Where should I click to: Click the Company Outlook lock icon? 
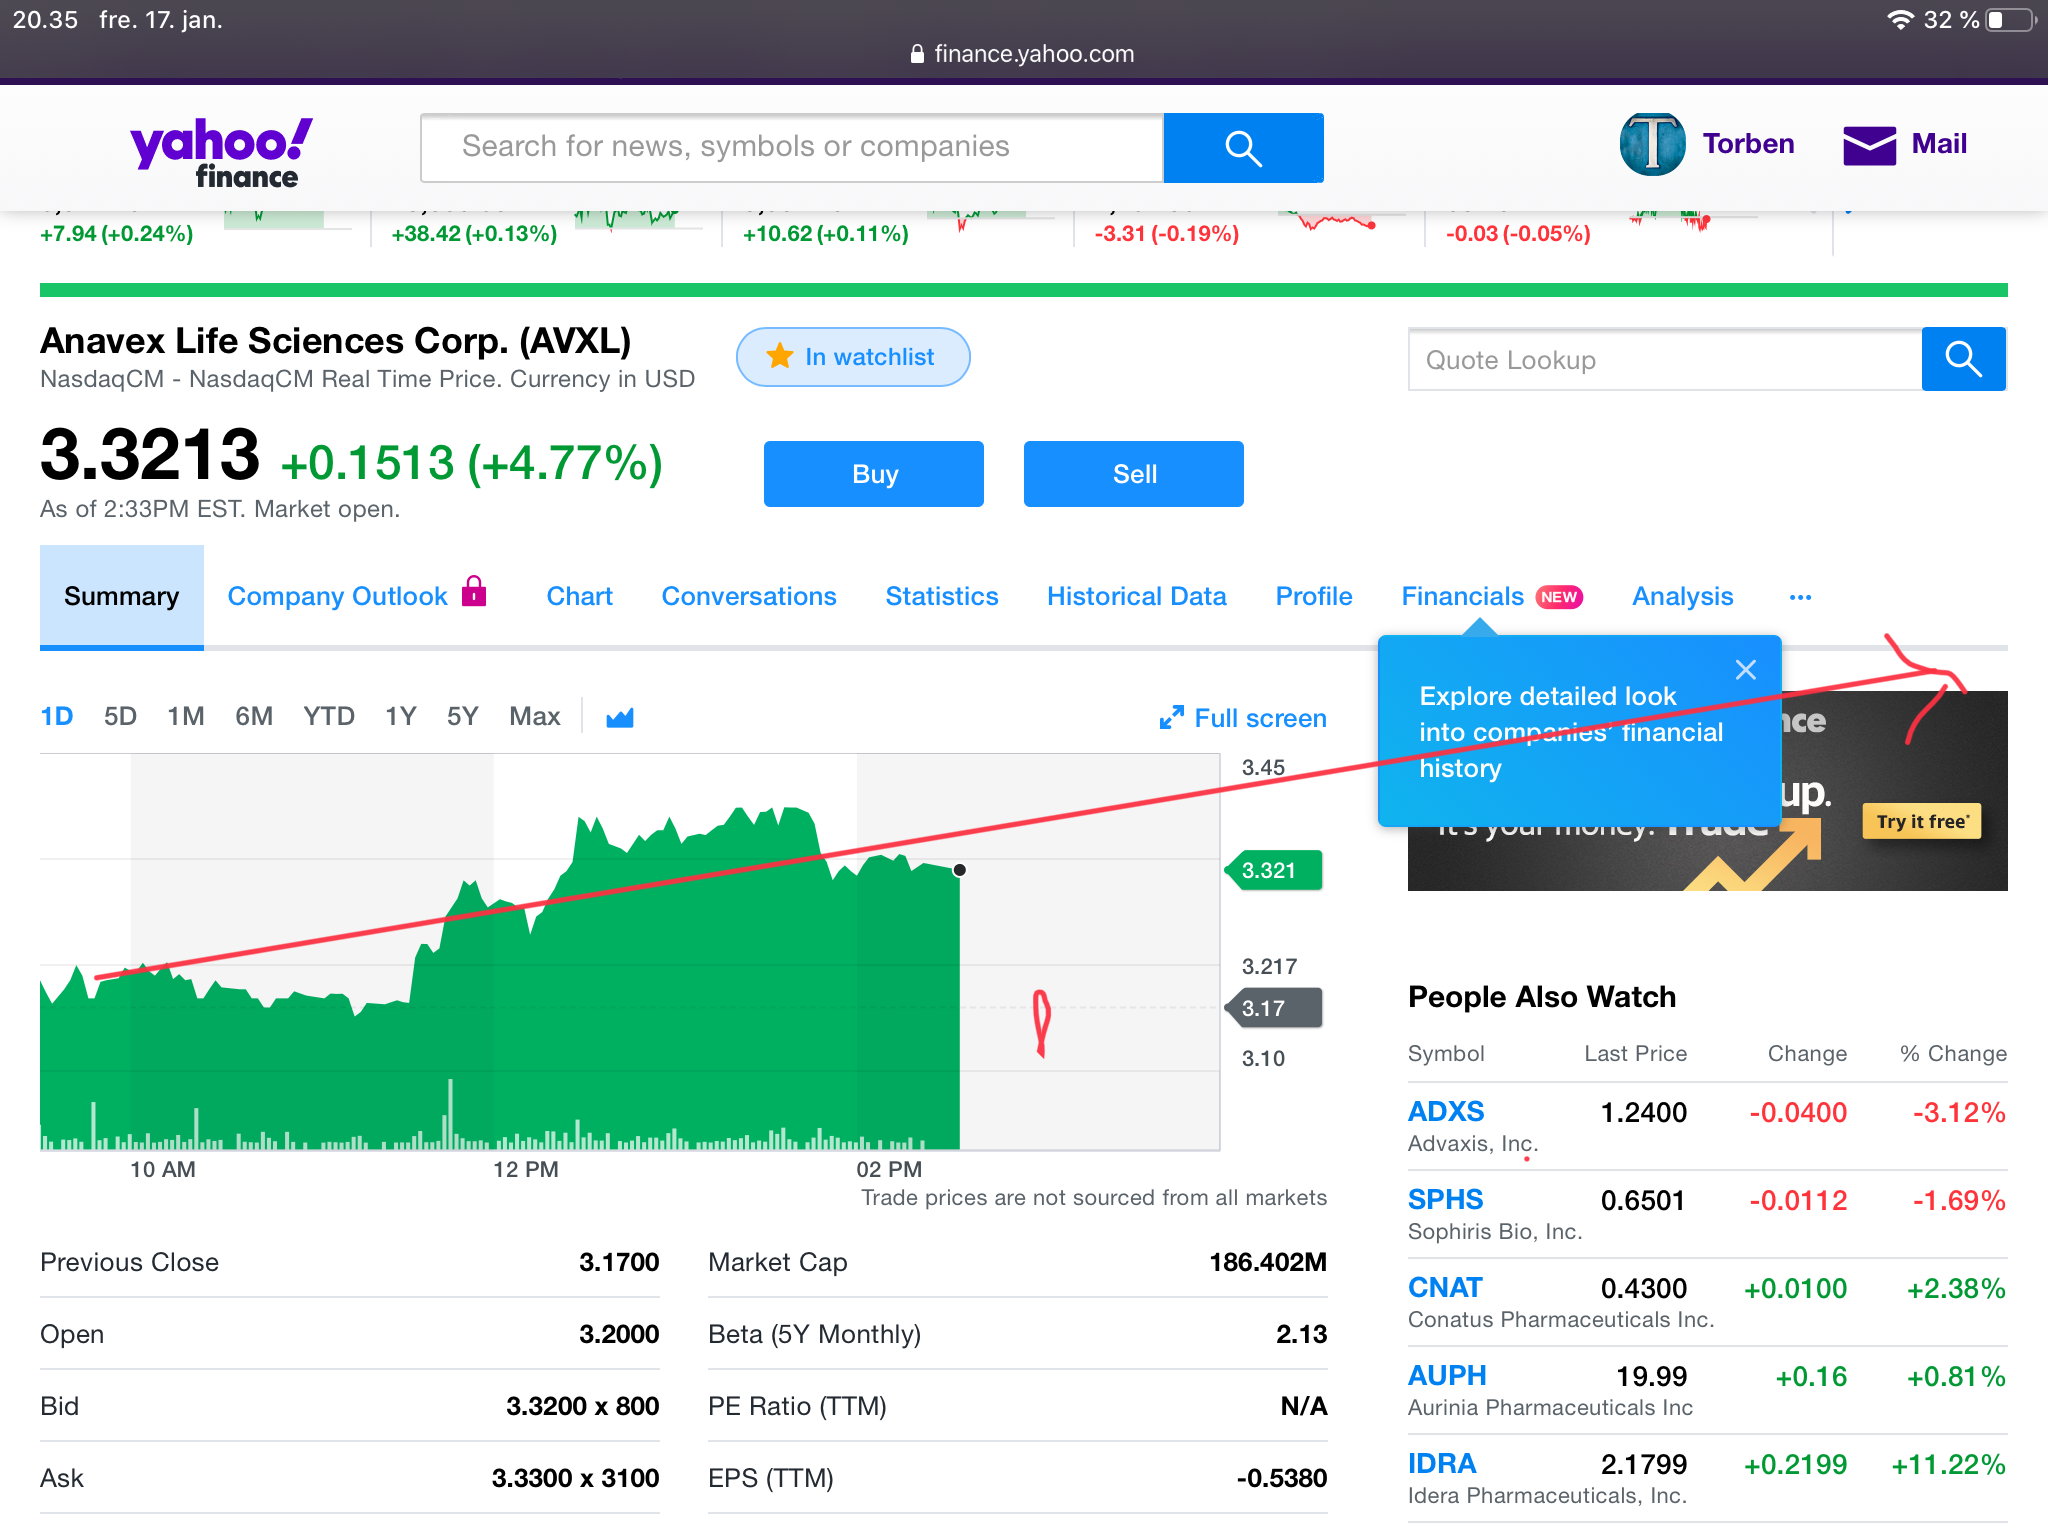474,592
